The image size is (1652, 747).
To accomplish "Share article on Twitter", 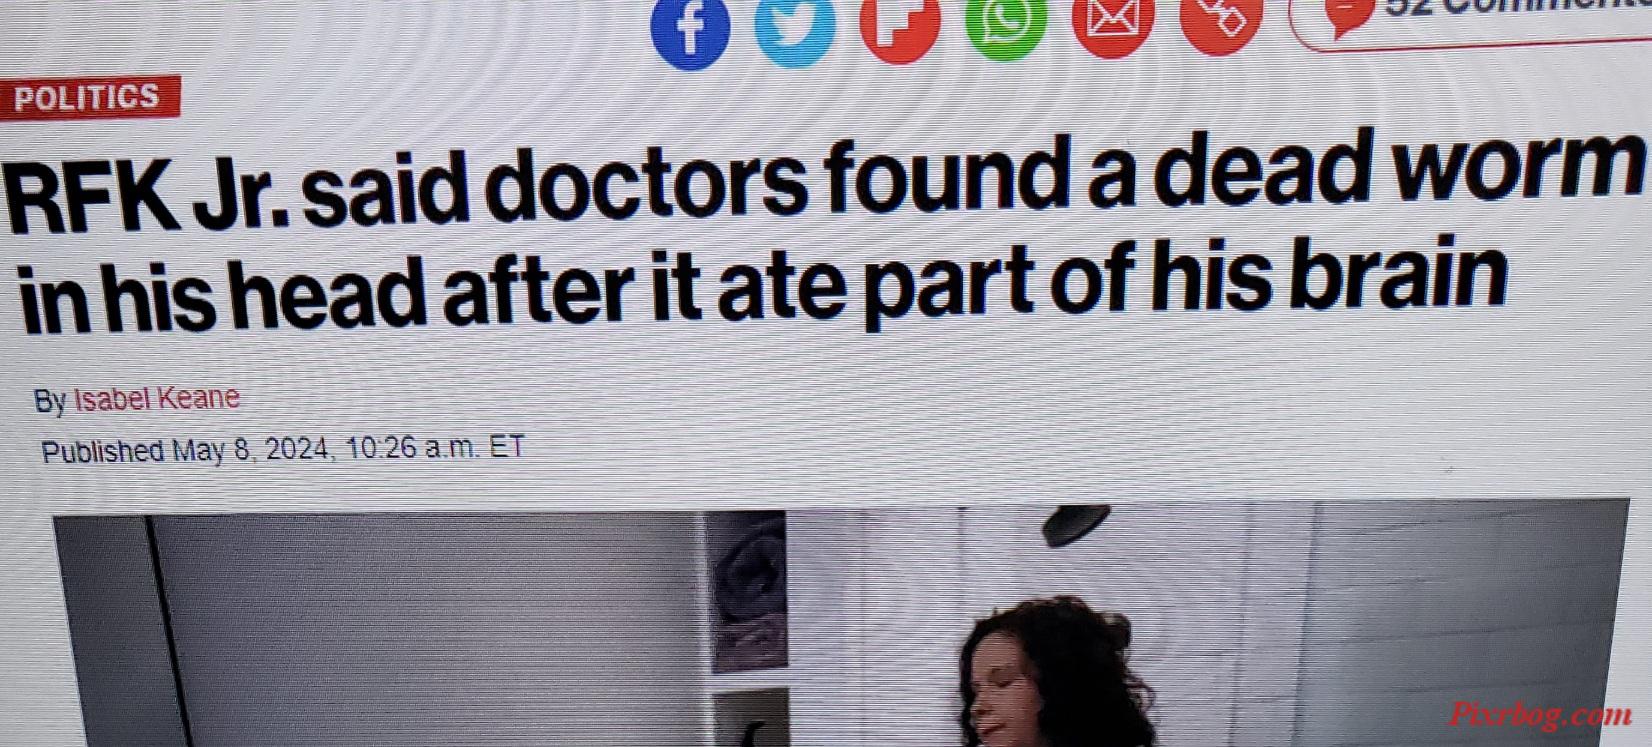I will (x=795, y=30).
